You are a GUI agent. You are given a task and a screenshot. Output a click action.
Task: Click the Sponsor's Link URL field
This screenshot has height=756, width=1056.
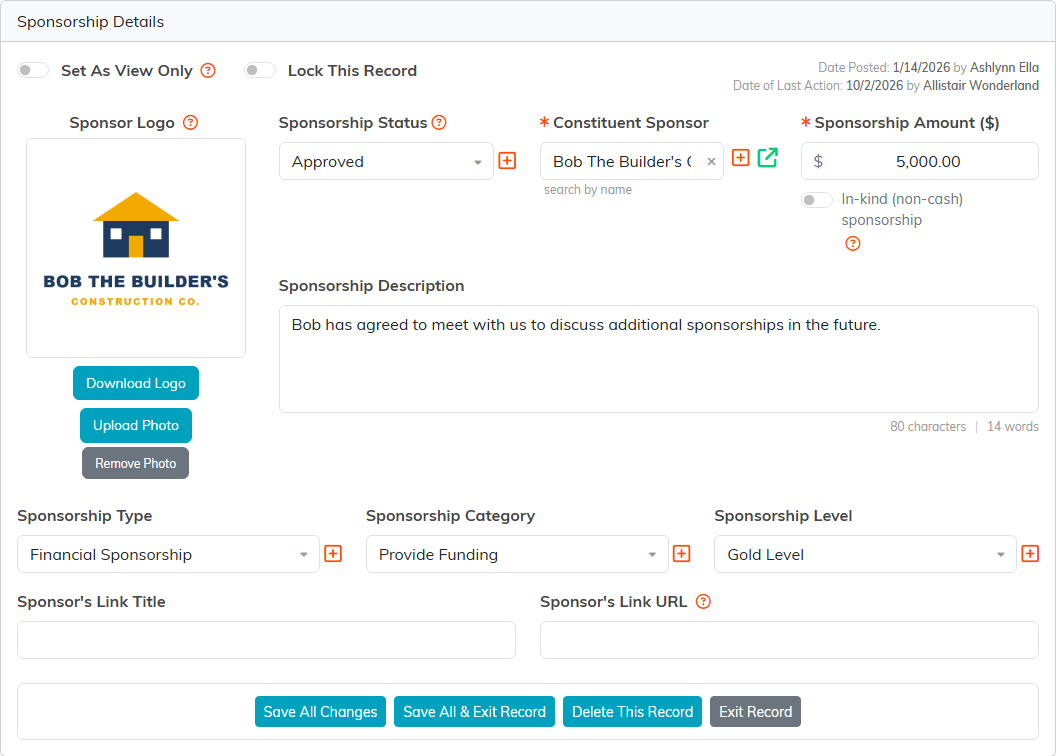coord(789,640)
